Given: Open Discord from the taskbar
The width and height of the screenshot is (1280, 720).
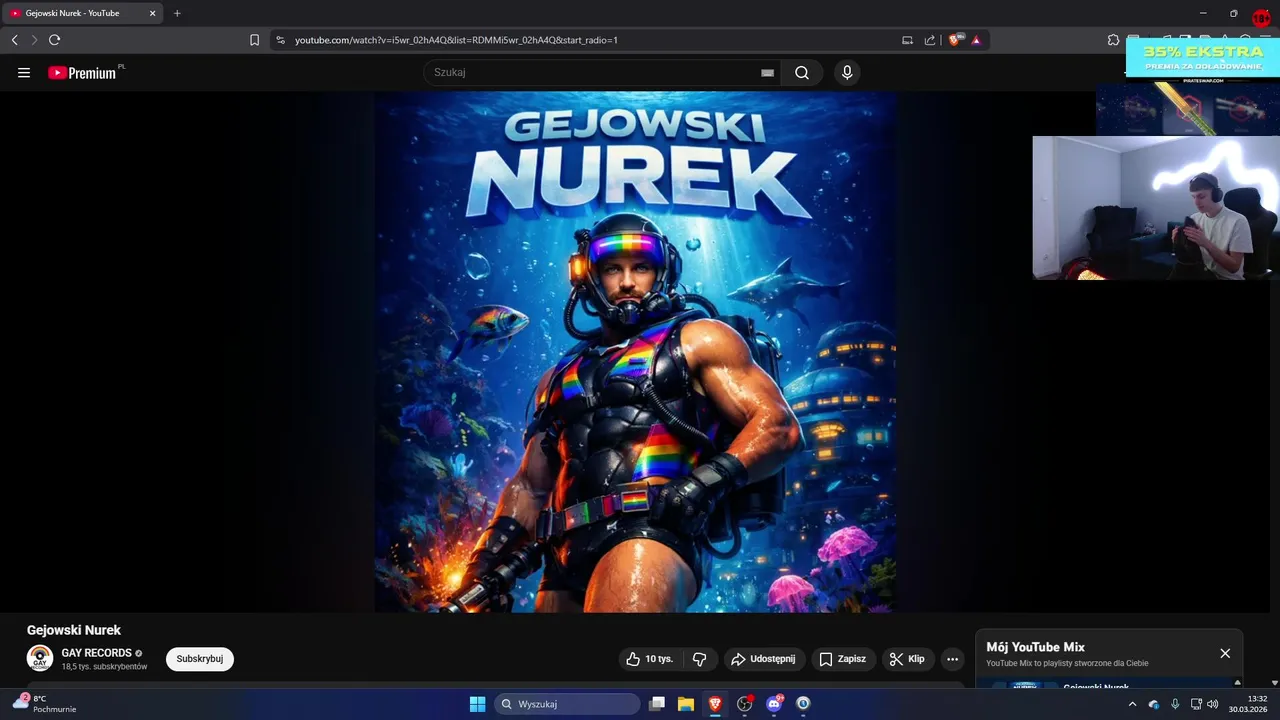Looking at the screenshot, I should [774, 704].
